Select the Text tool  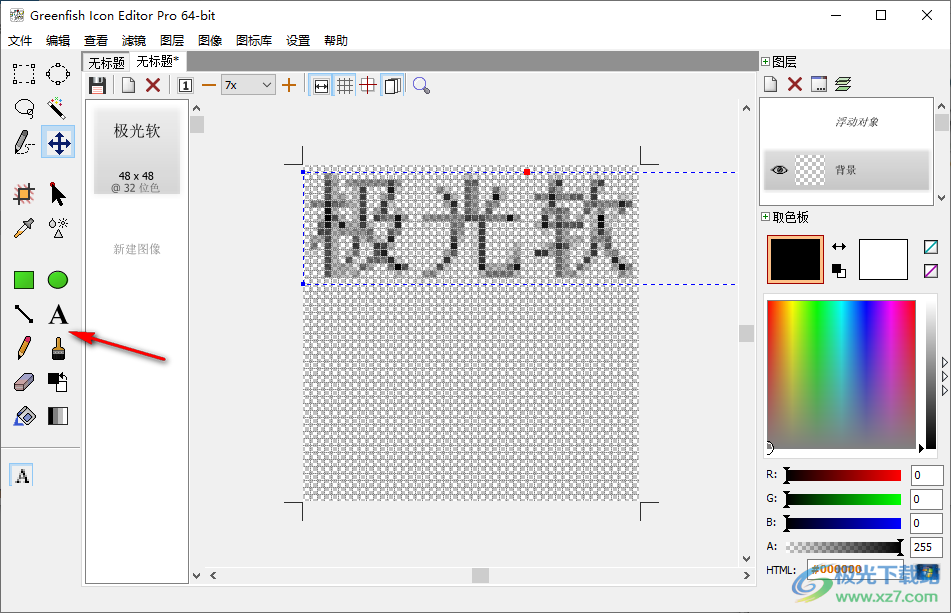pos(57,314)
